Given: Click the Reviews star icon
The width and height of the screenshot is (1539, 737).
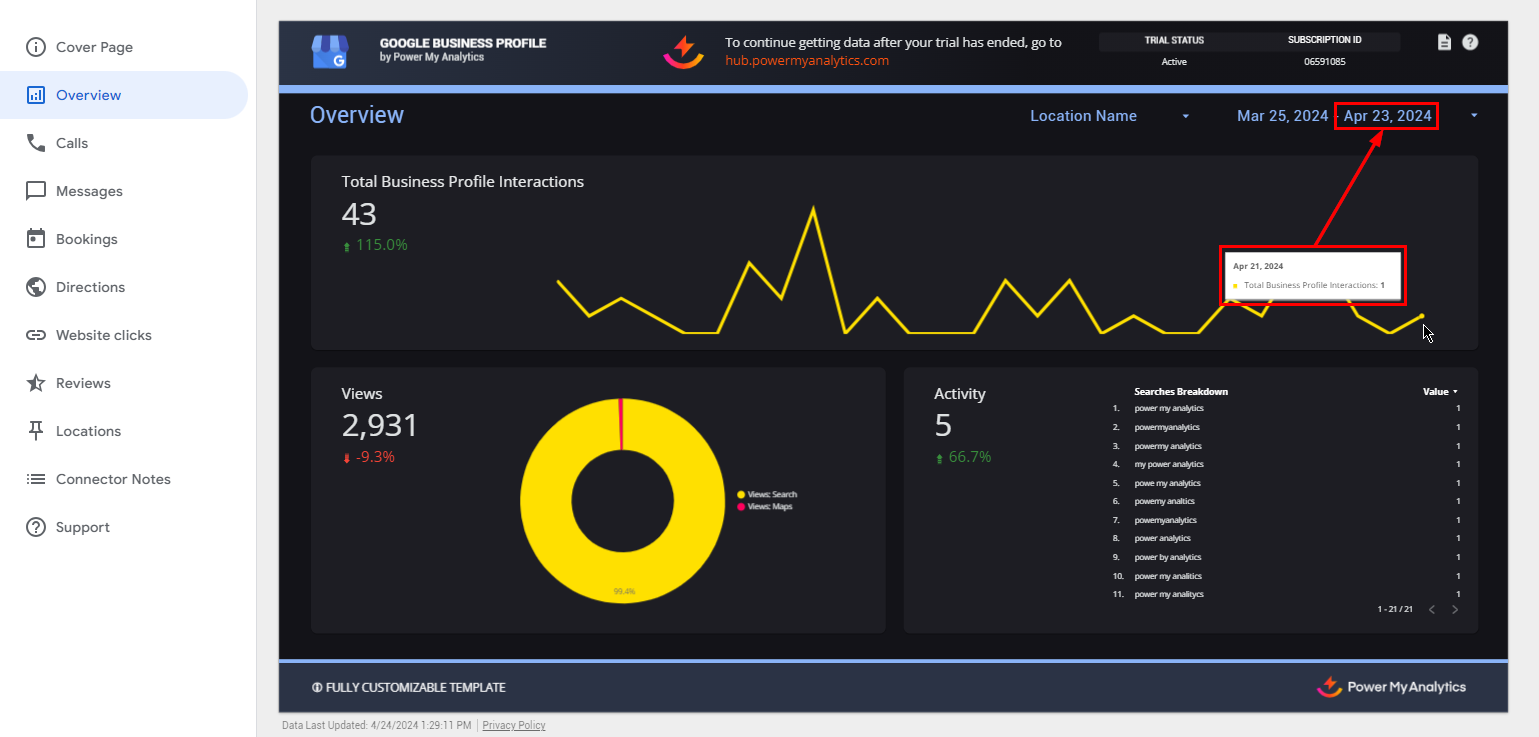Looking at the screenshot, I should 36,383.
